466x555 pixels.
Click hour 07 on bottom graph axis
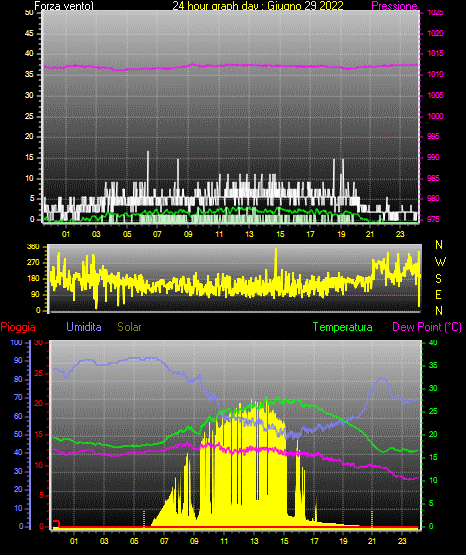coord(164,541)
